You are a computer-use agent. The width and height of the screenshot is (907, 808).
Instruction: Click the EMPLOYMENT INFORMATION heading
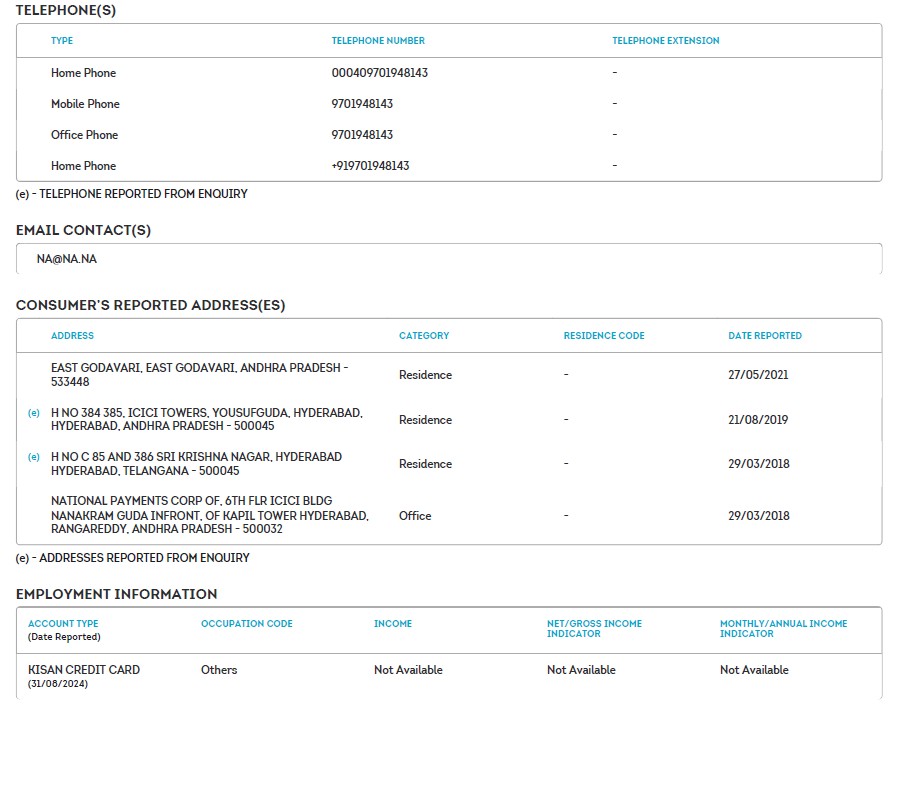tap(116, 594)
